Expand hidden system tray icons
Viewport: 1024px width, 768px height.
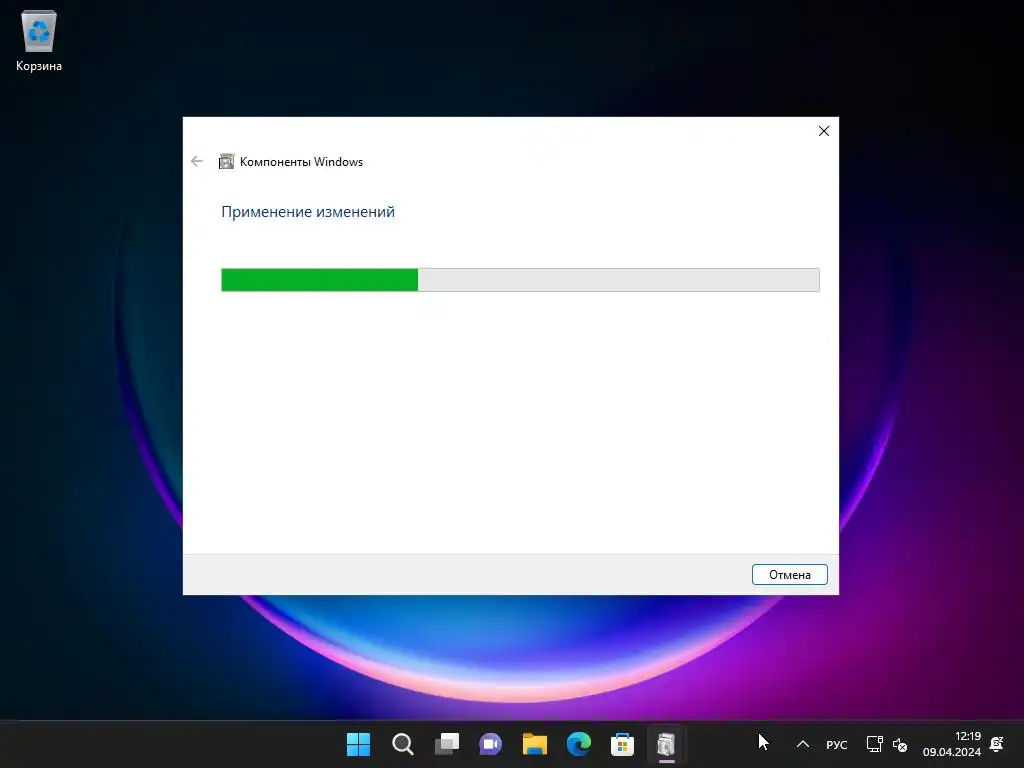coord(803,744)
